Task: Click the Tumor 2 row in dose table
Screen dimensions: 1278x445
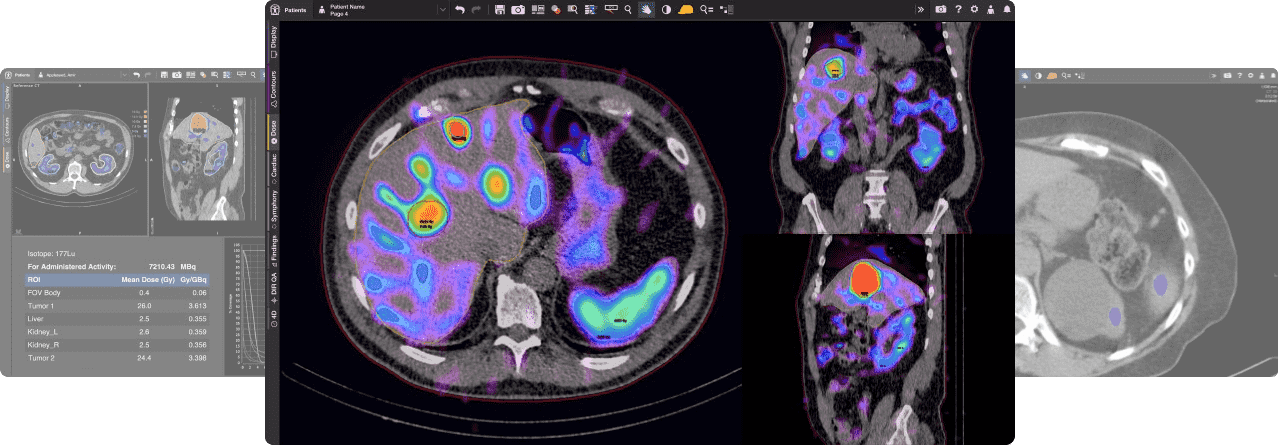Action: pyautogui.click(x=115, y=357)
